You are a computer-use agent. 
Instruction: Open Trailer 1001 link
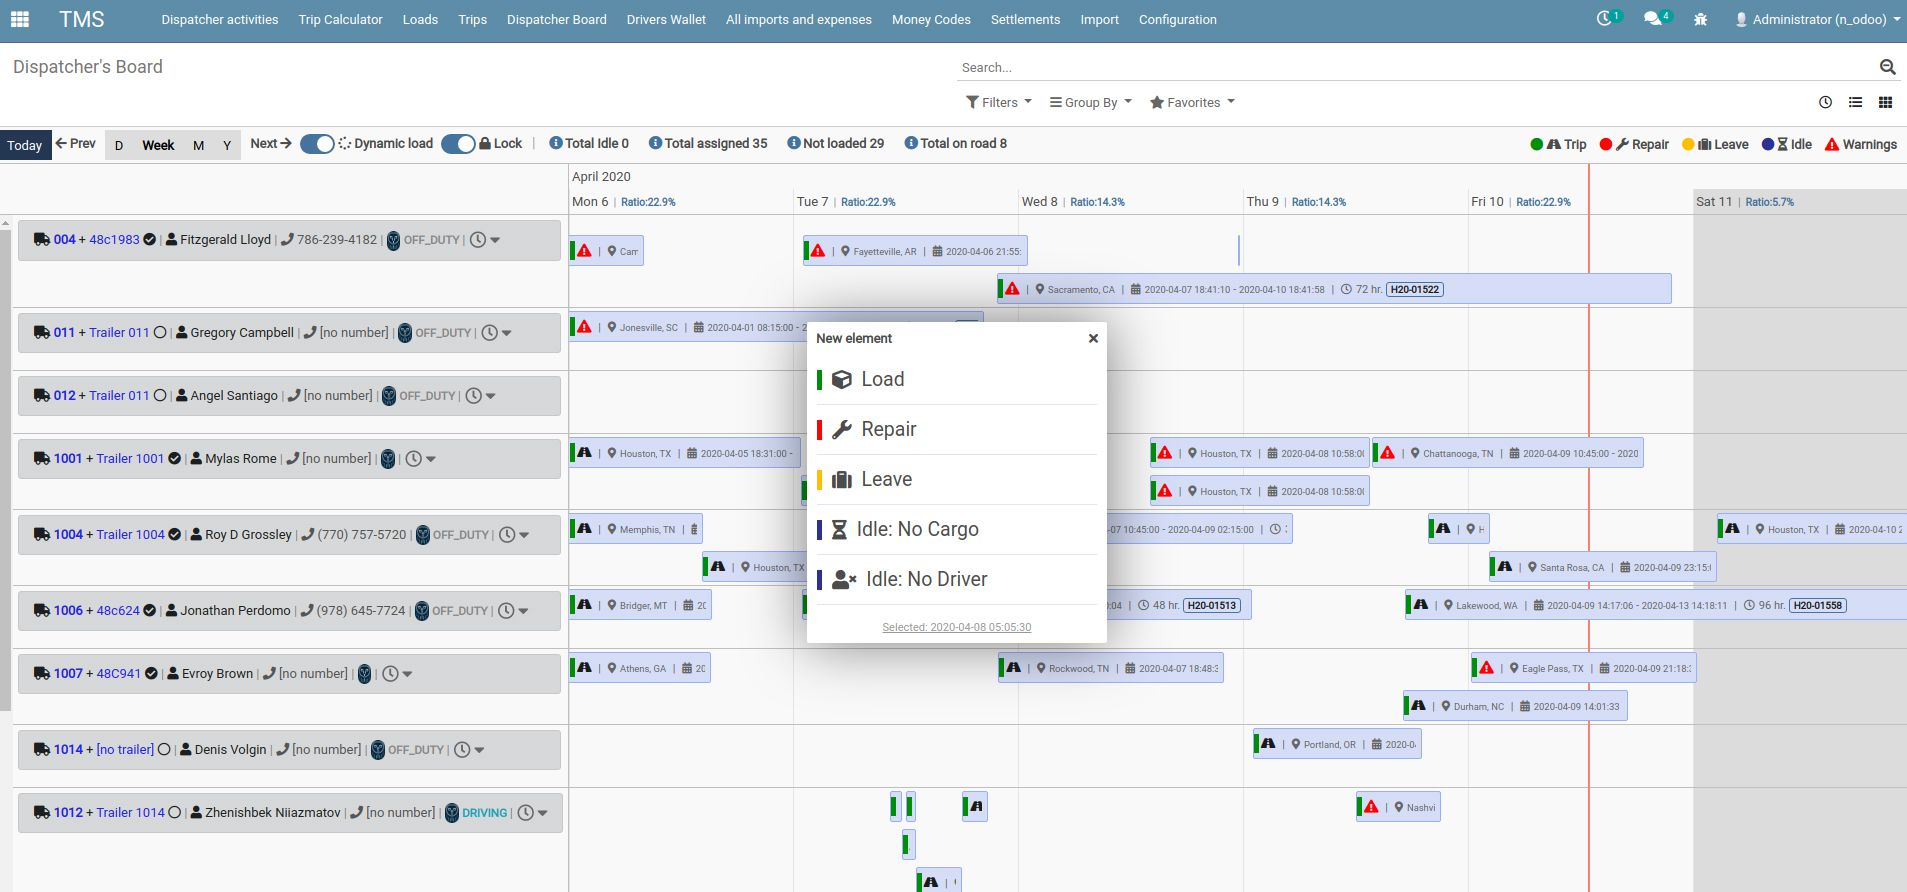[130, 459]
